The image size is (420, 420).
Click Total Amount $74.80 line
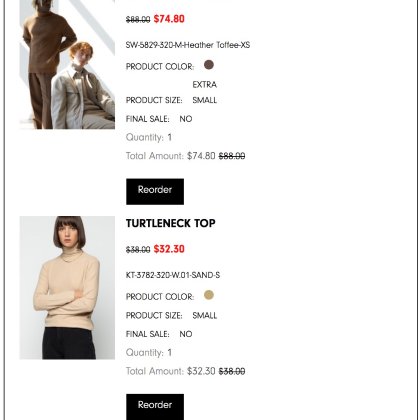point(186,156)
